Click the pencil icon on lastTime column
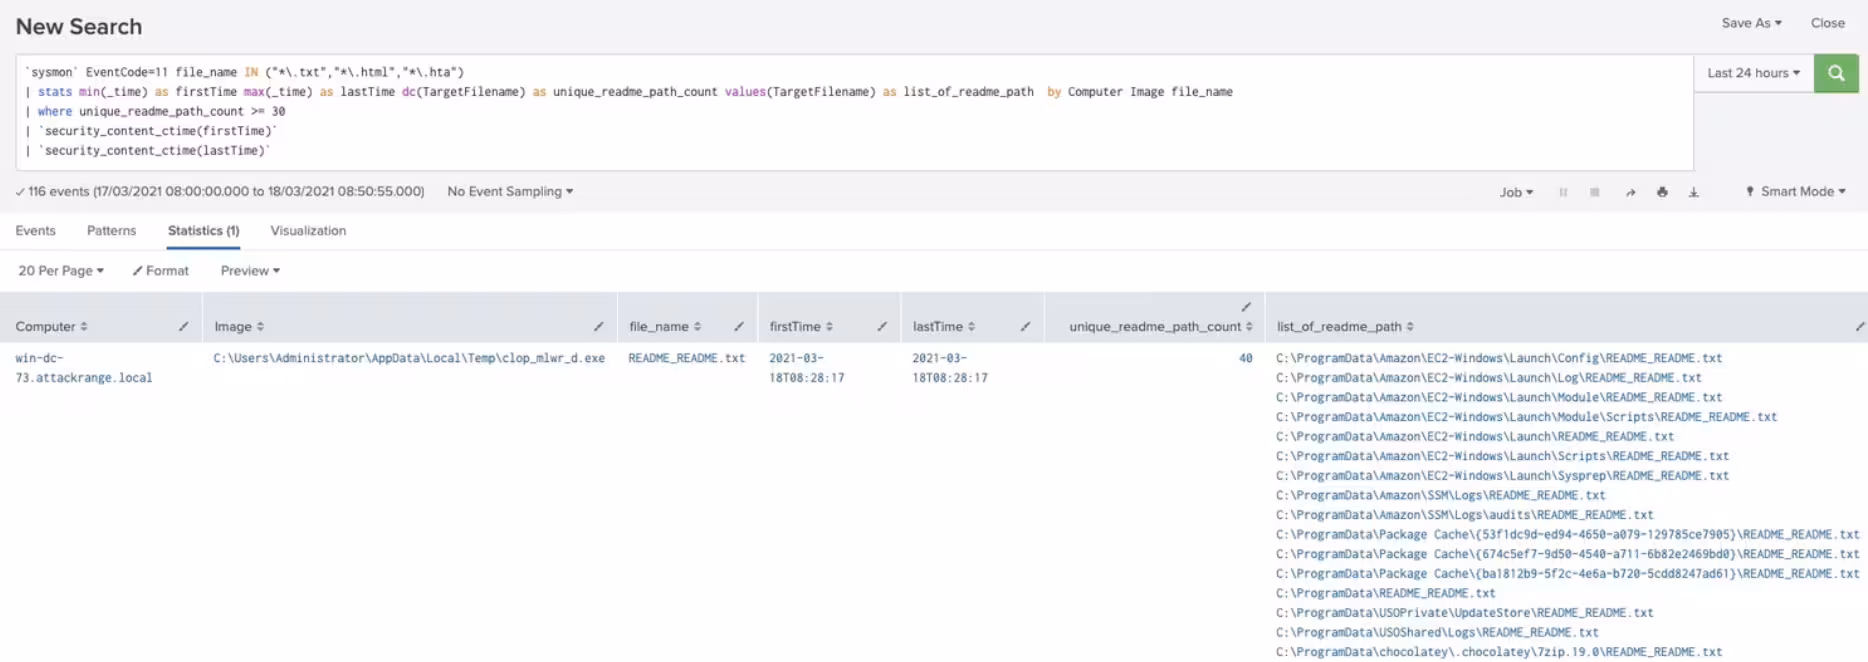1868x662 pixels. point(1025,326)
